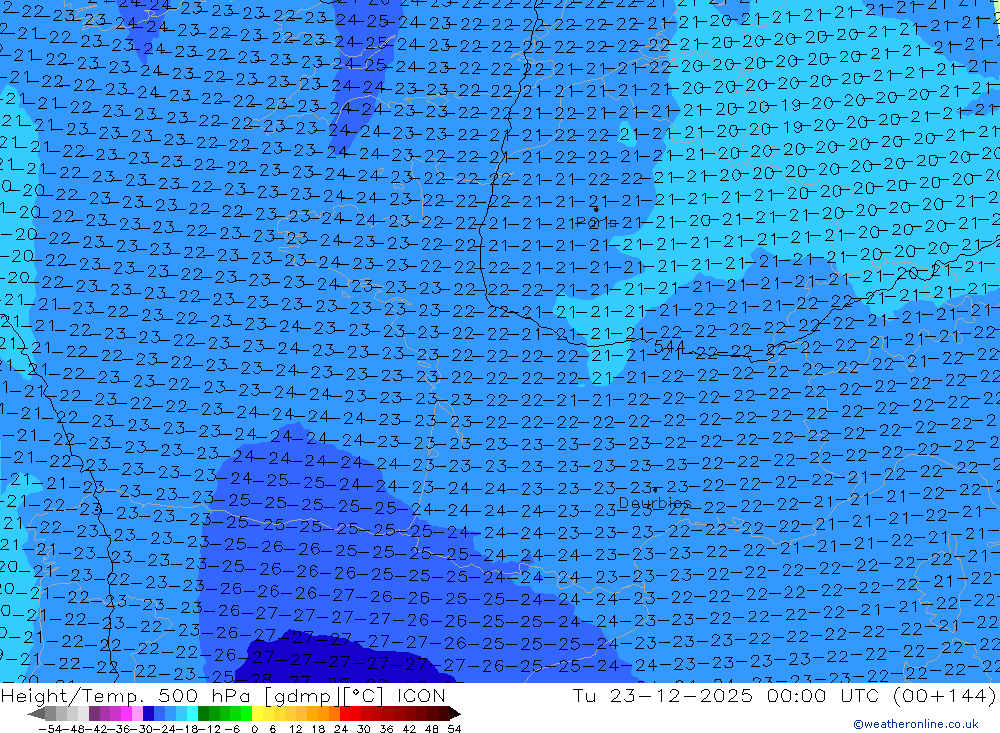Click the gray left arrow of the color scale
Screen dimensions: 1000x733
click(36, 713)
